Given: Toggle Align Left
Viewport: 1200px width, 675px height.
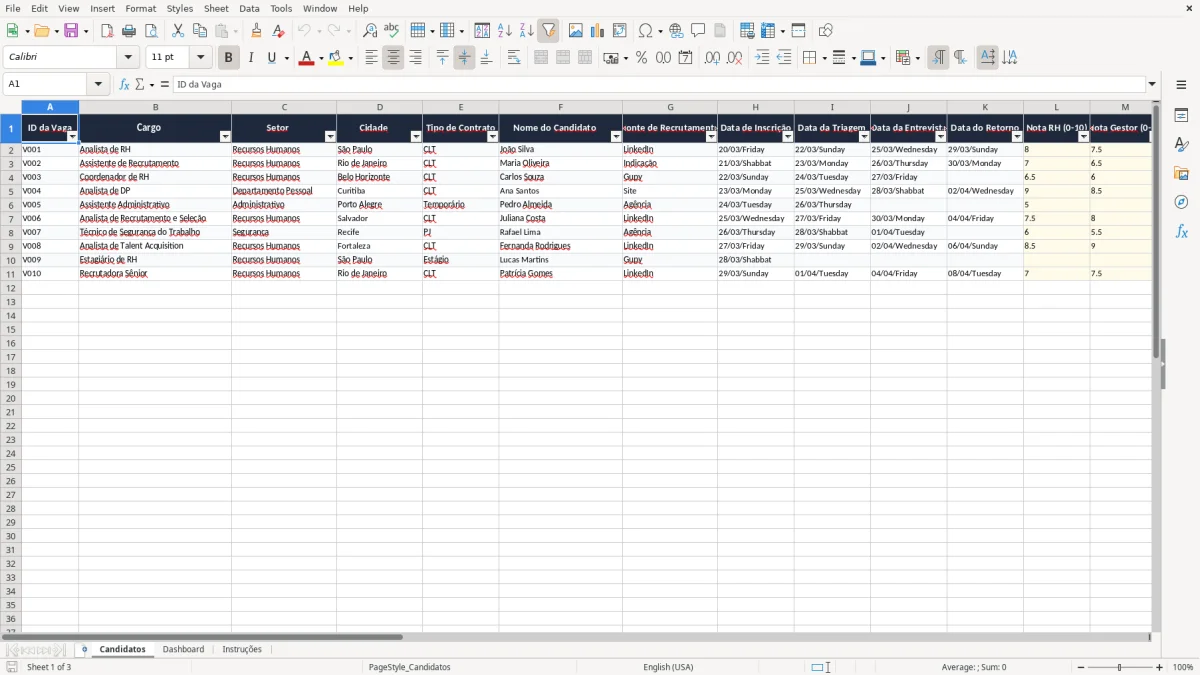Looking at the screenshot, I should coord(371,58).
